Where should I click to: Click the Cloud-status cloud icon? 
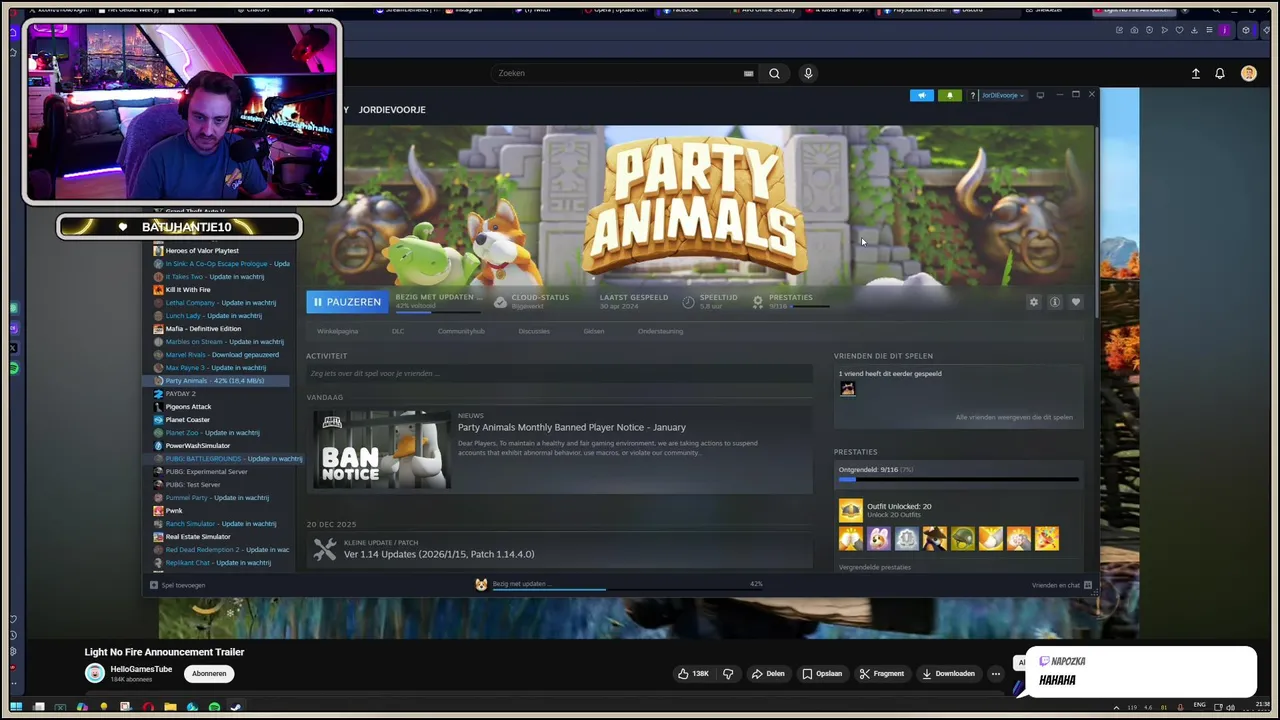[501, 301]
